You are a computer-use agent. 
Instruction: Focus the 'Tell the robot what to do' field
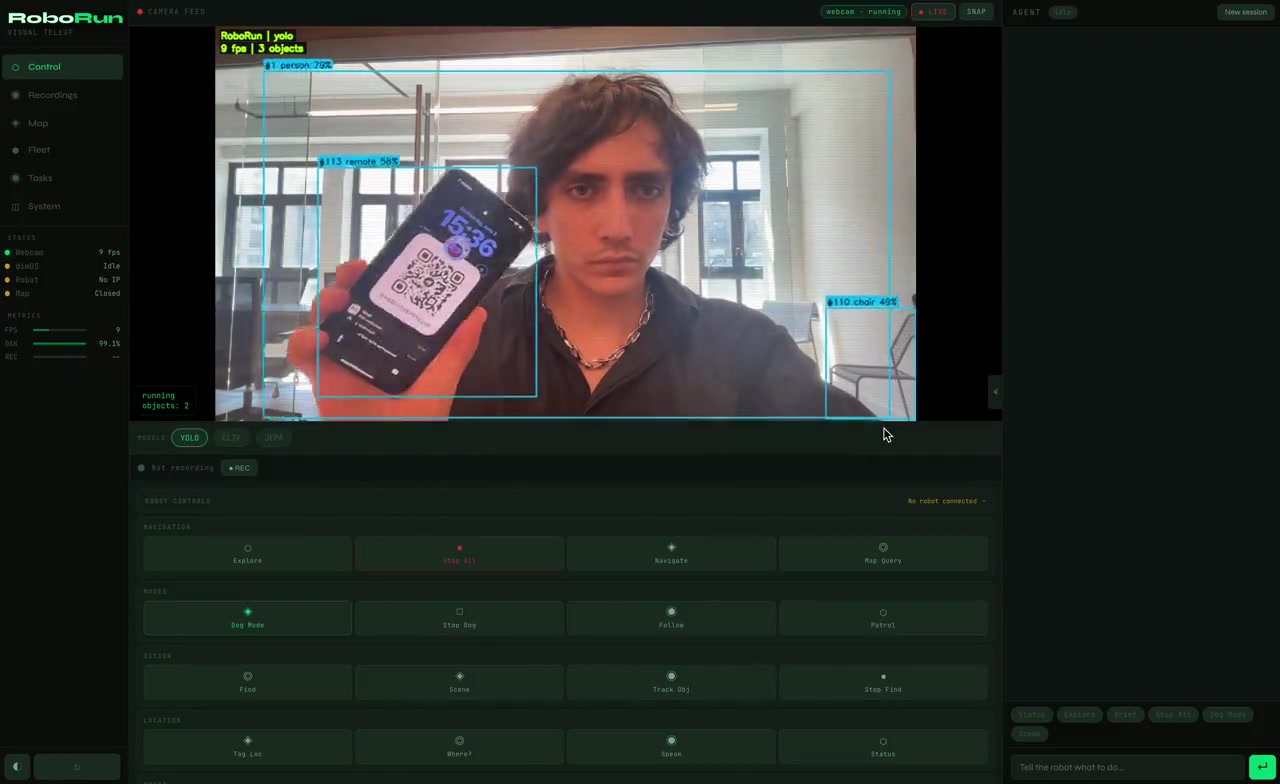(1127, 767)
